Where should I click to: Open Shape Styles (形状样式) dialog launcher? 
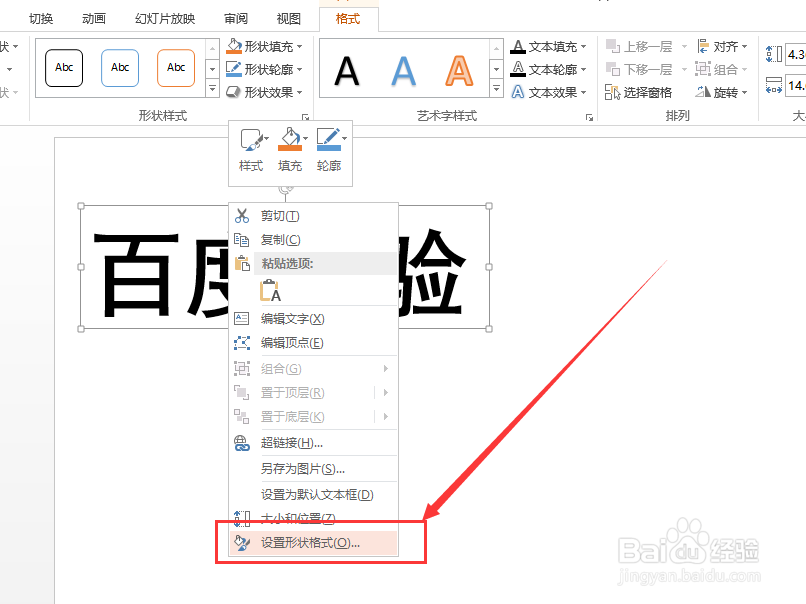click(305, 117)
